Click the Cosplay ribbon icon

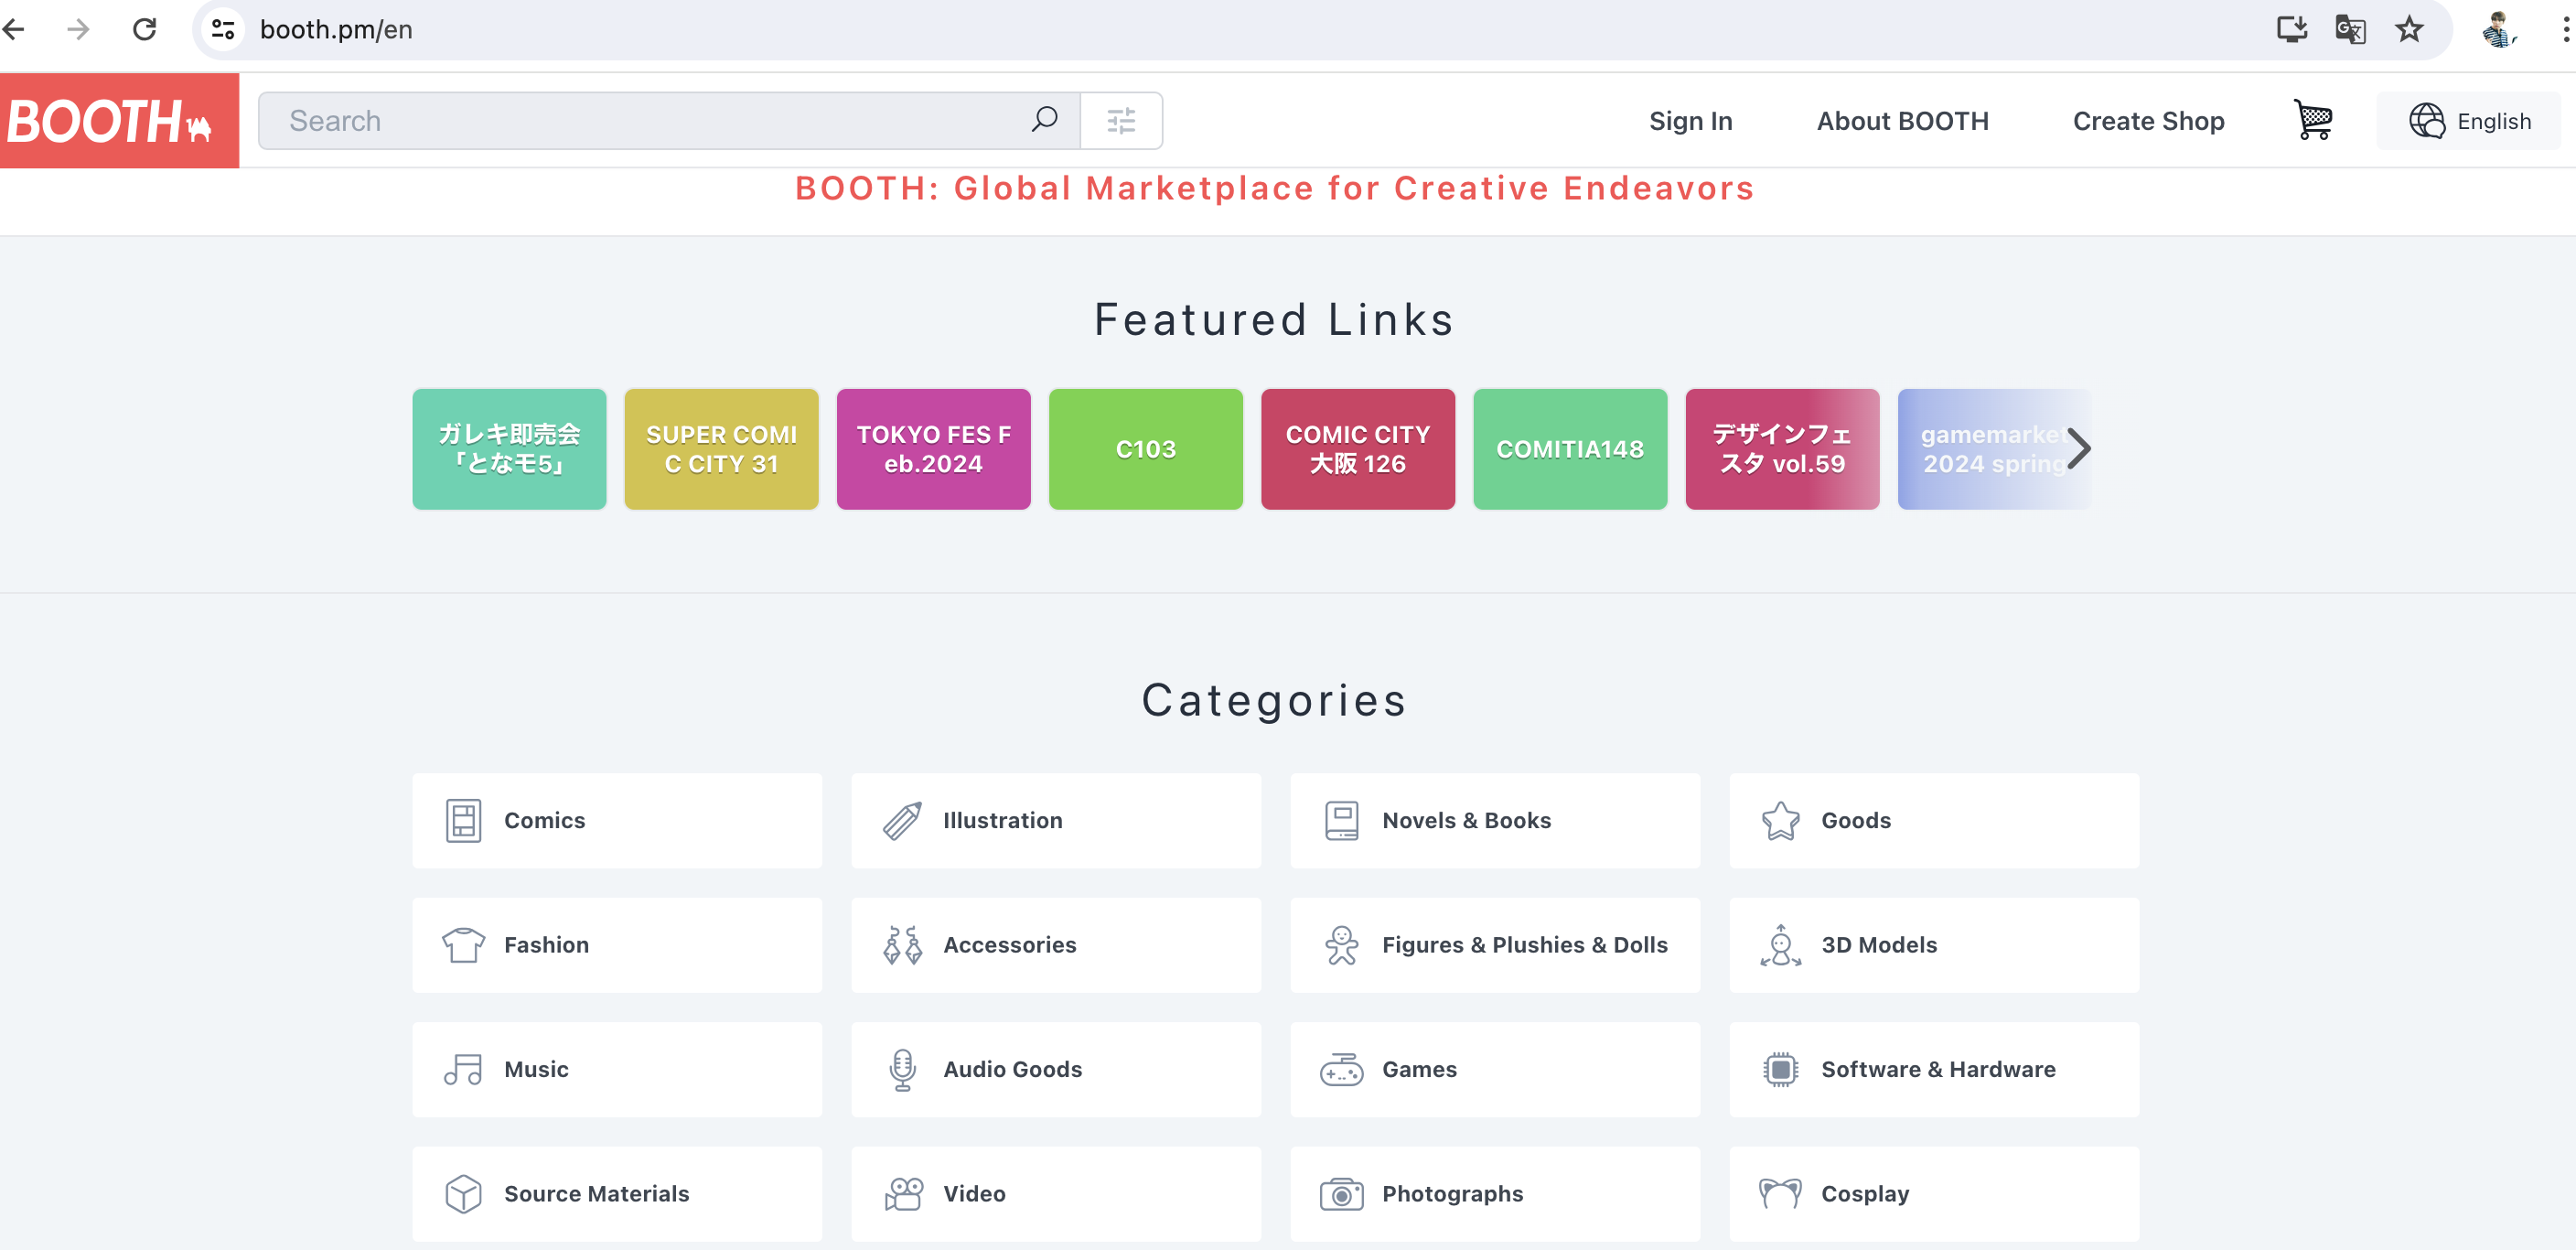click(1780, 1194)
